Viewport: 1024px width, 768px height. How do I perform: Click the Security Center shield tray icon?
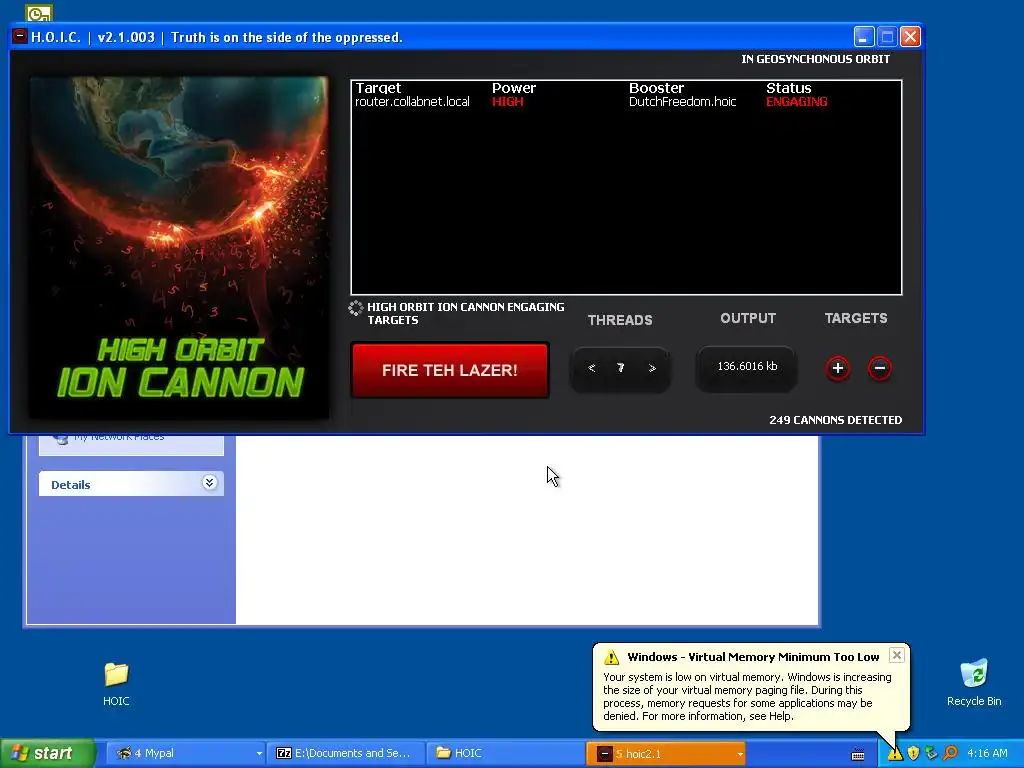coord(914,754)
